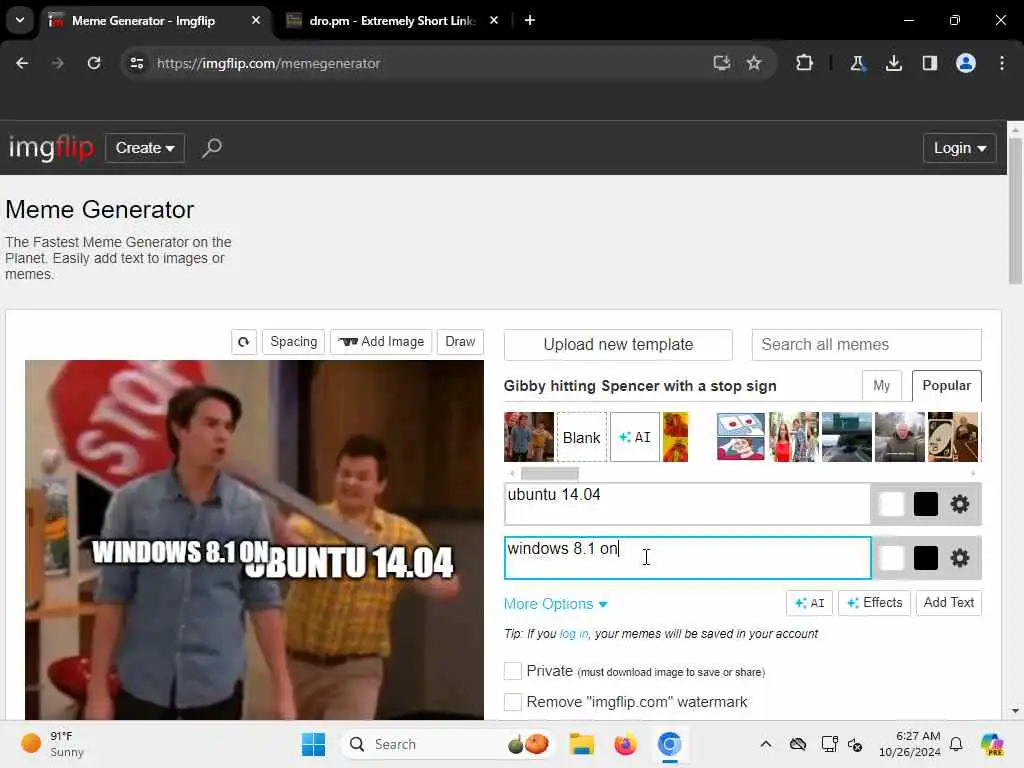Expand the Login dropdown

[959, 148]
